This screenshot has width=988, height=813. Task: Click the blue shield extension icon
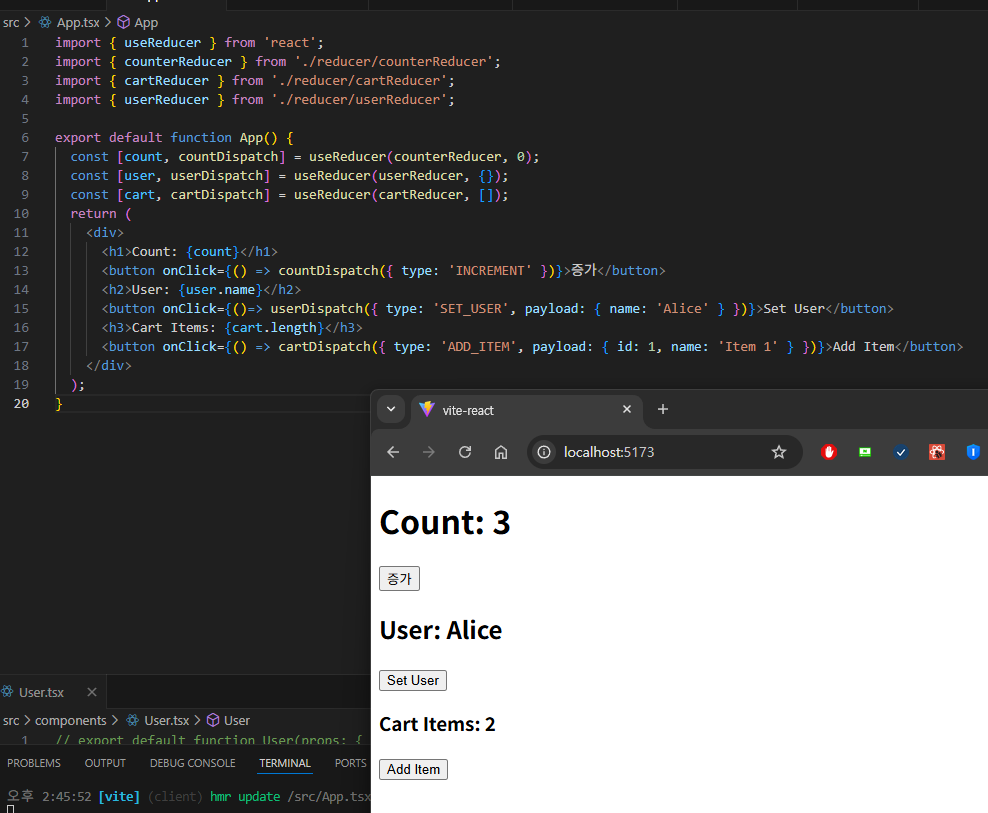pos(973,452)
